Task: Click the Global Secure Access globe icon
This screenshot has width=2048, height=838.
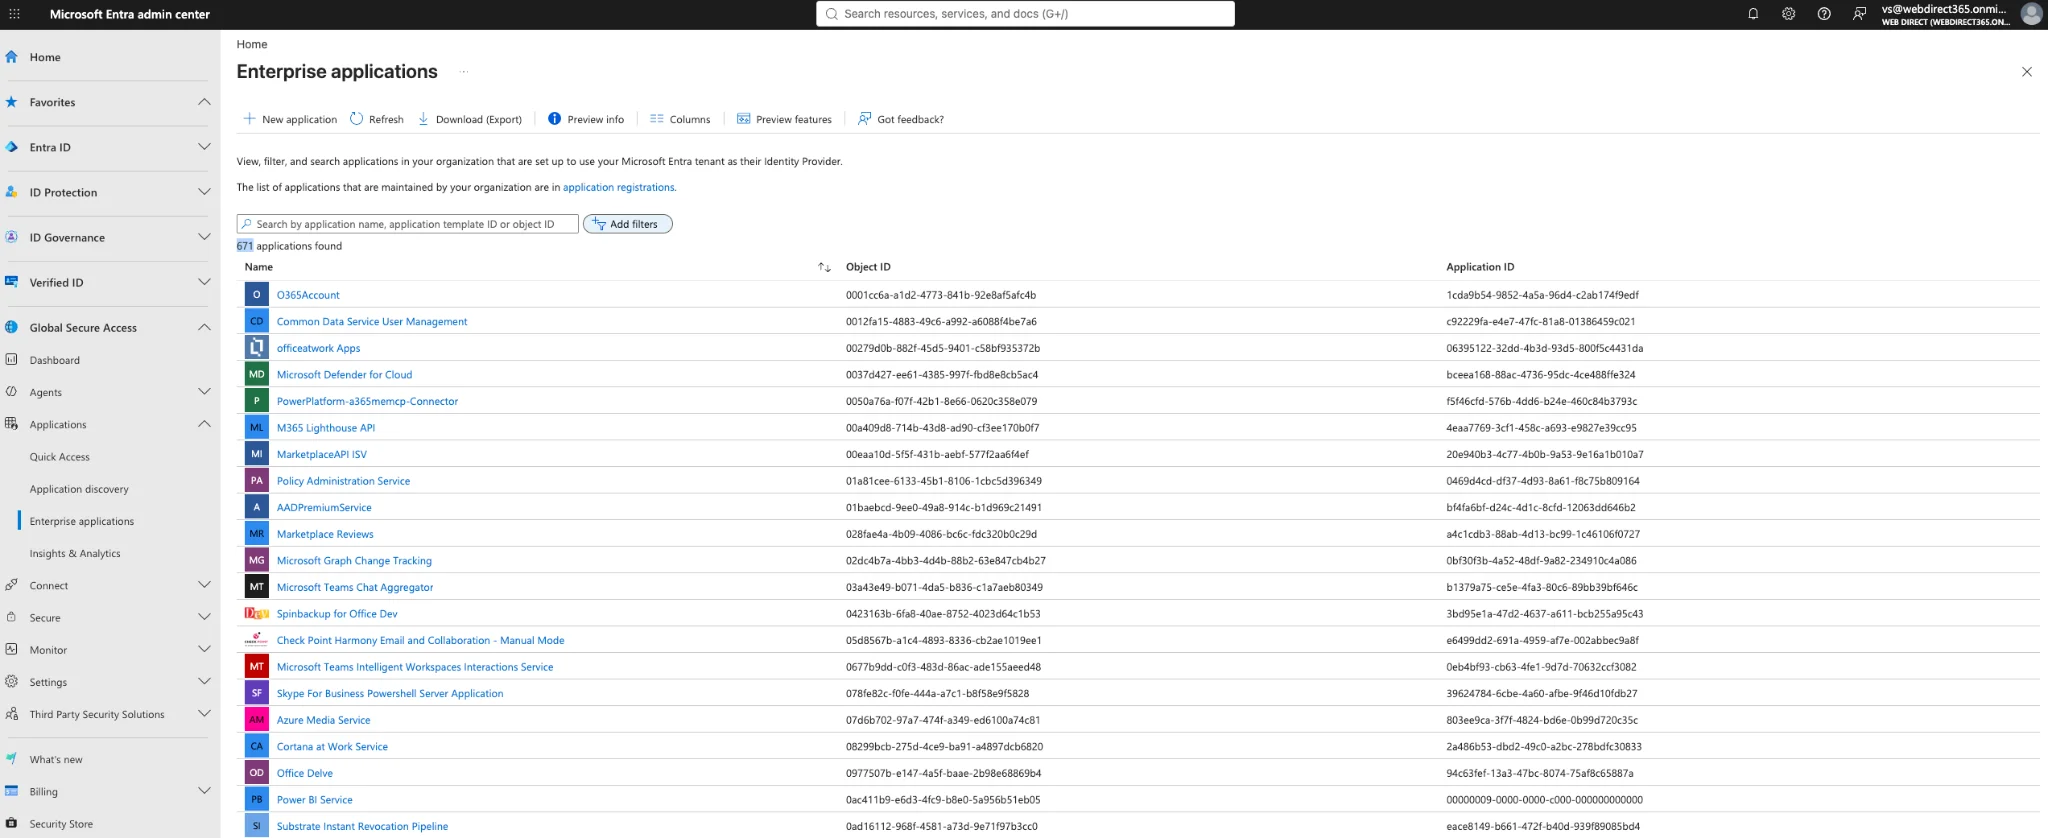Action: 12,327
